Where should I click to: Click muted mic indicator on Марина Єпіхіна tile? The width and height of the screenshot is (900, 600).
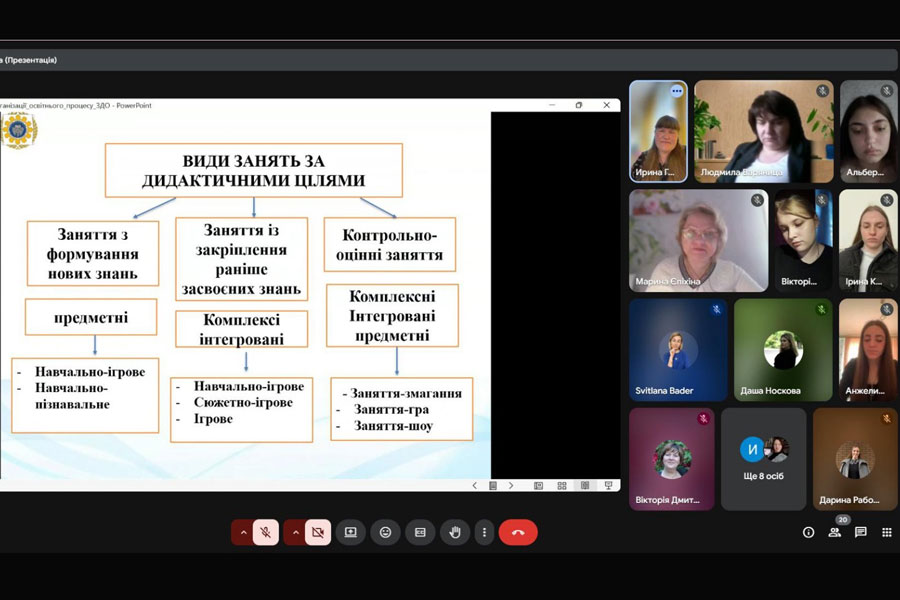[x=758, y=200]
